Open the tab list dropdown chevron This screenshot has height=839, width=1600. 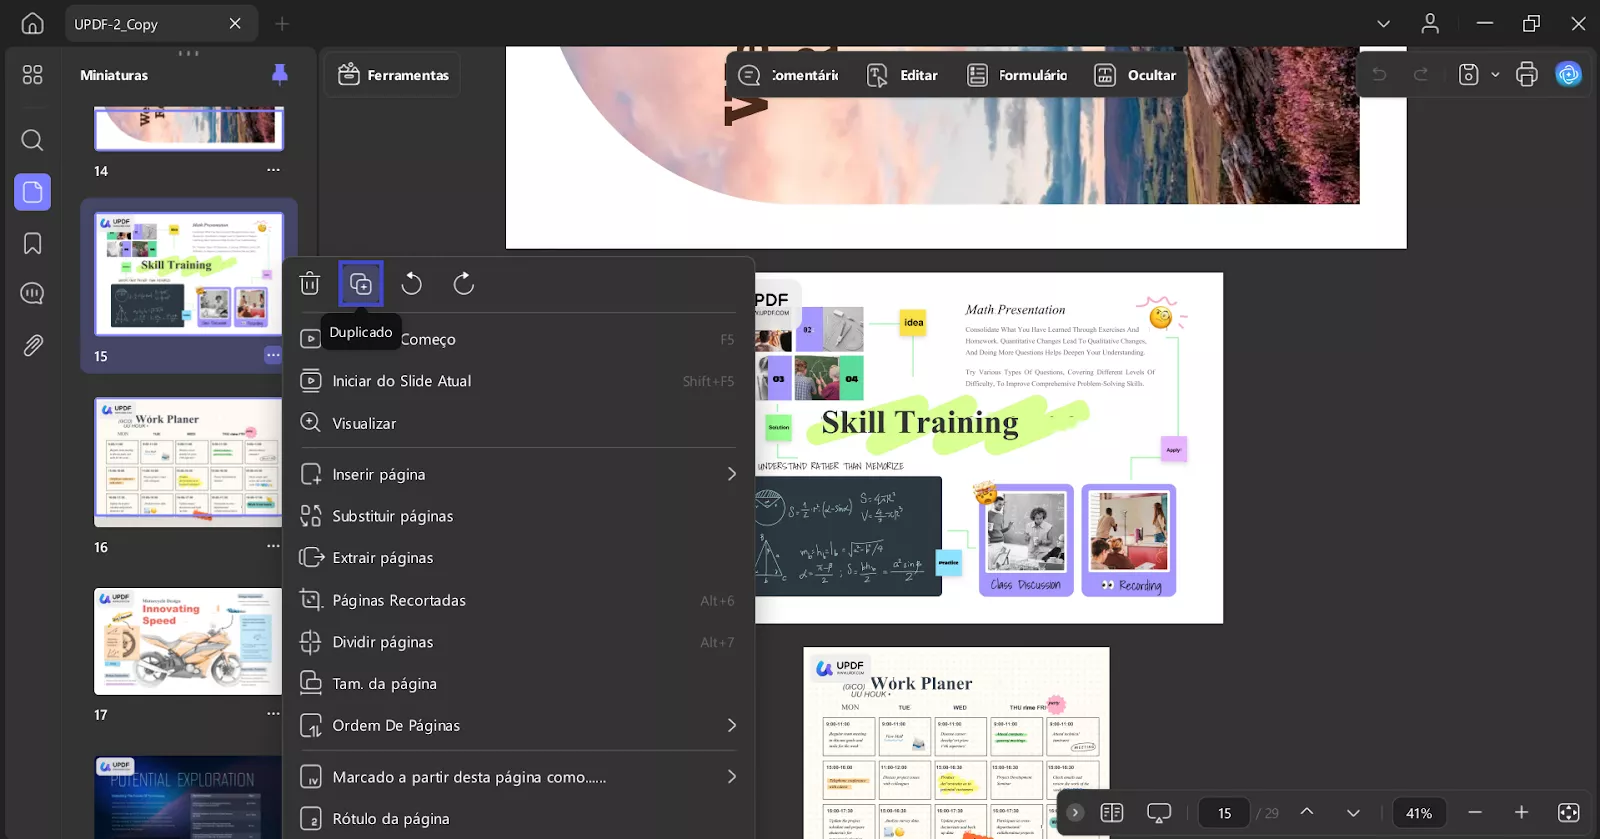[x=1384, y=24]
